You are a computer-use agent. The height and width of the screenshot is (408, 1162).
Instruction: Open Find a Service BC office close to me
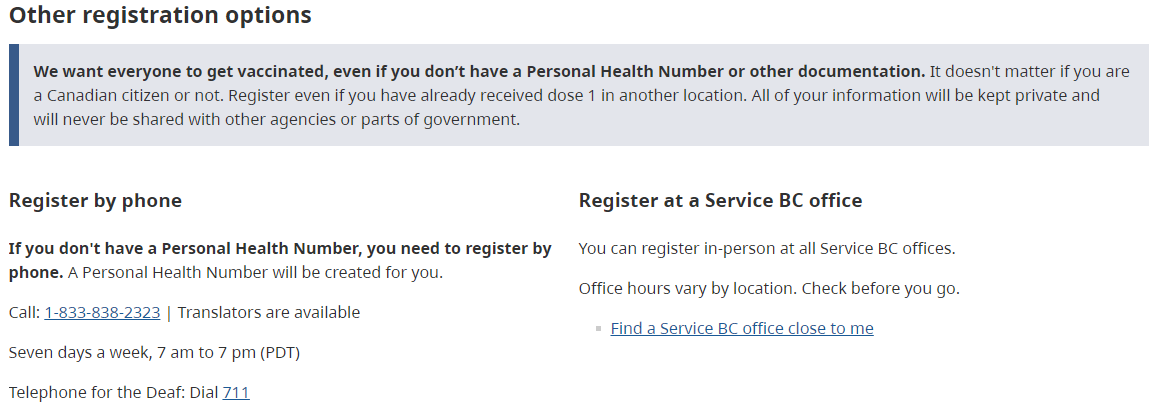[x=742, y=328]
